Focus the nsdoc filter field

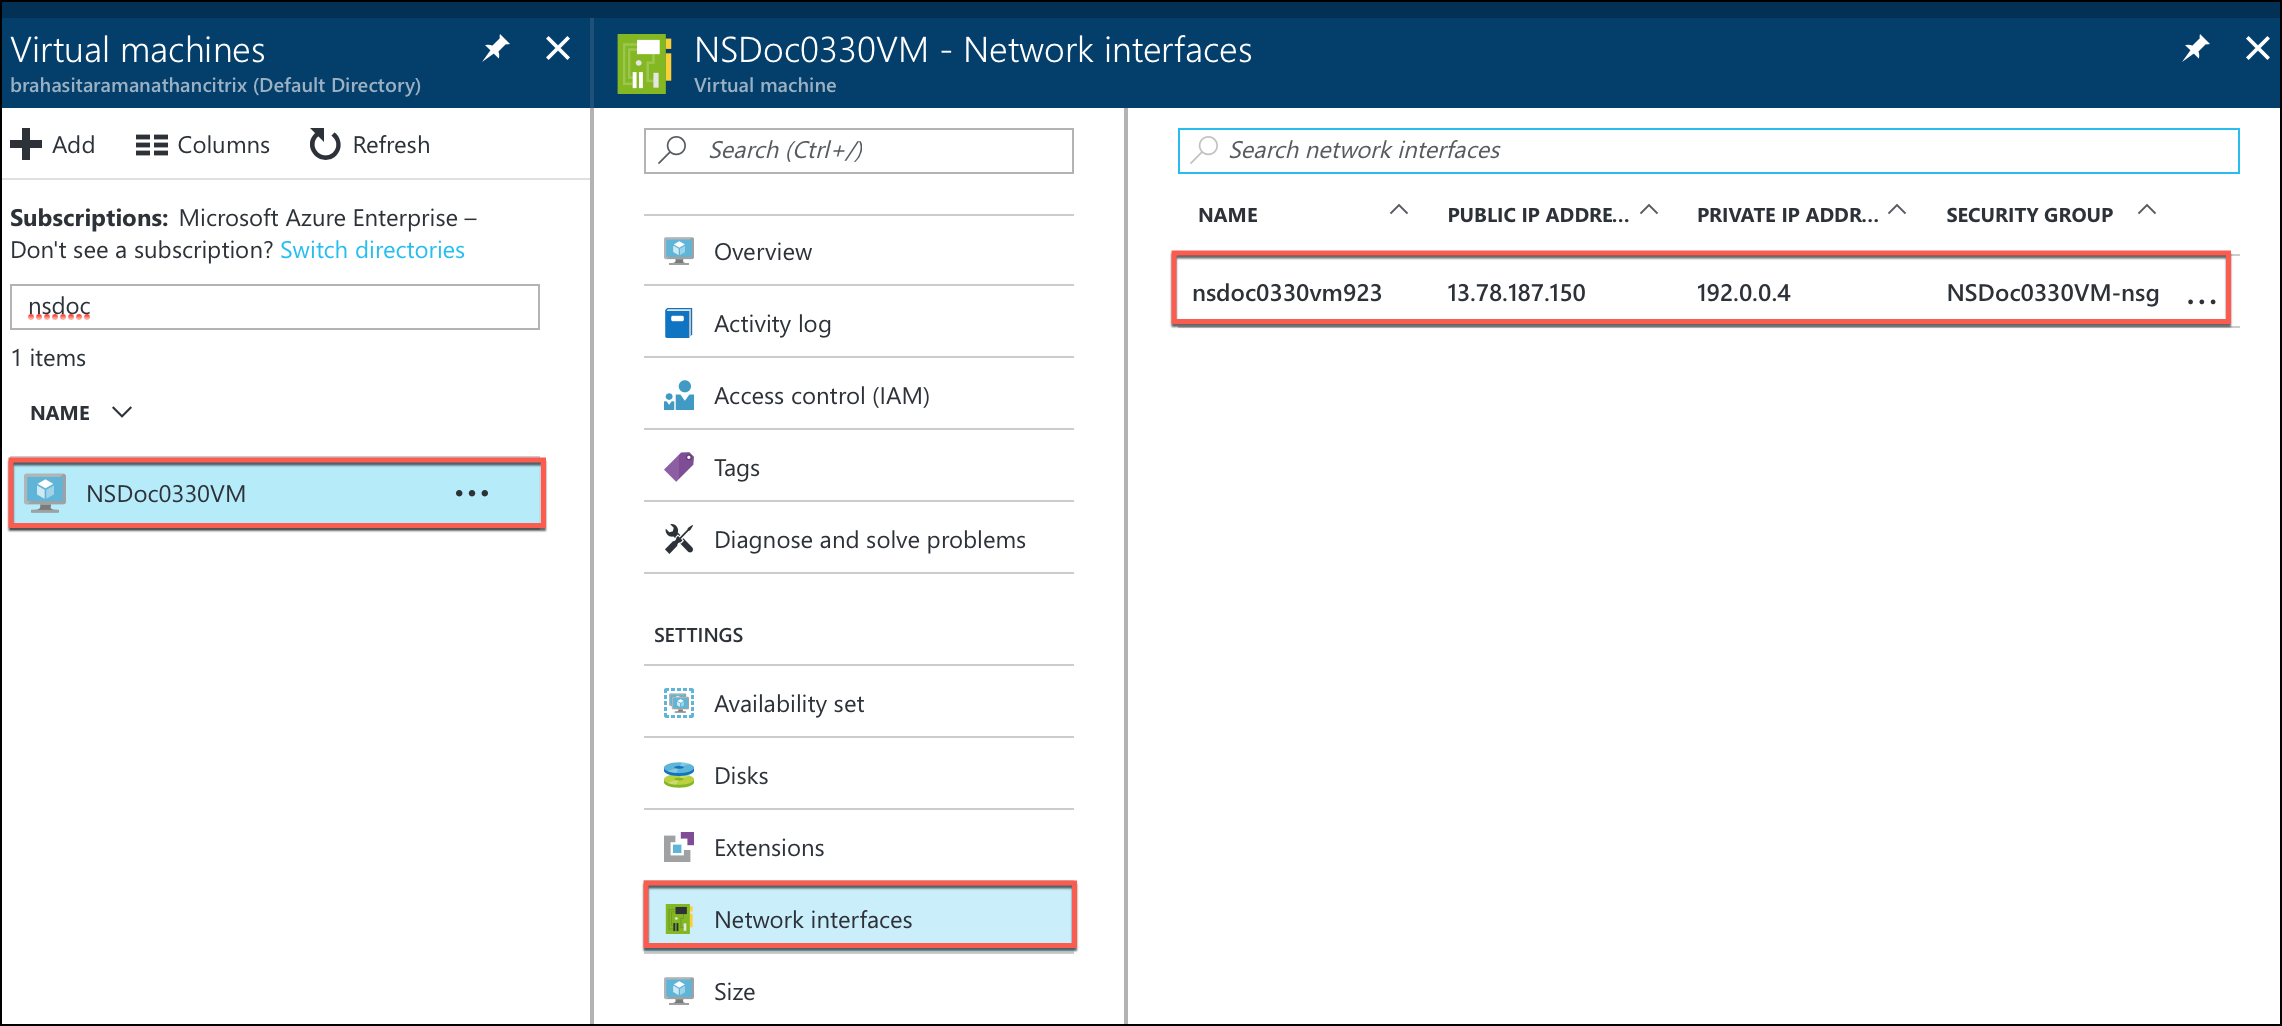coord(275,307)
